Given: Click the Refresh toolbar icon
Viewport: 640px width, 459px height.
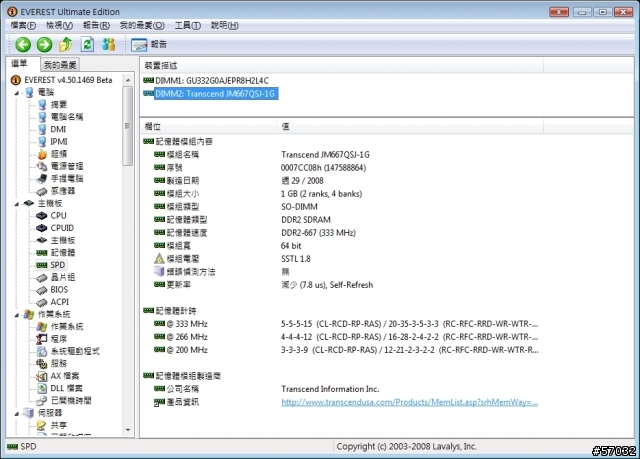Looking at the screenshot, I should coord(87,44).
